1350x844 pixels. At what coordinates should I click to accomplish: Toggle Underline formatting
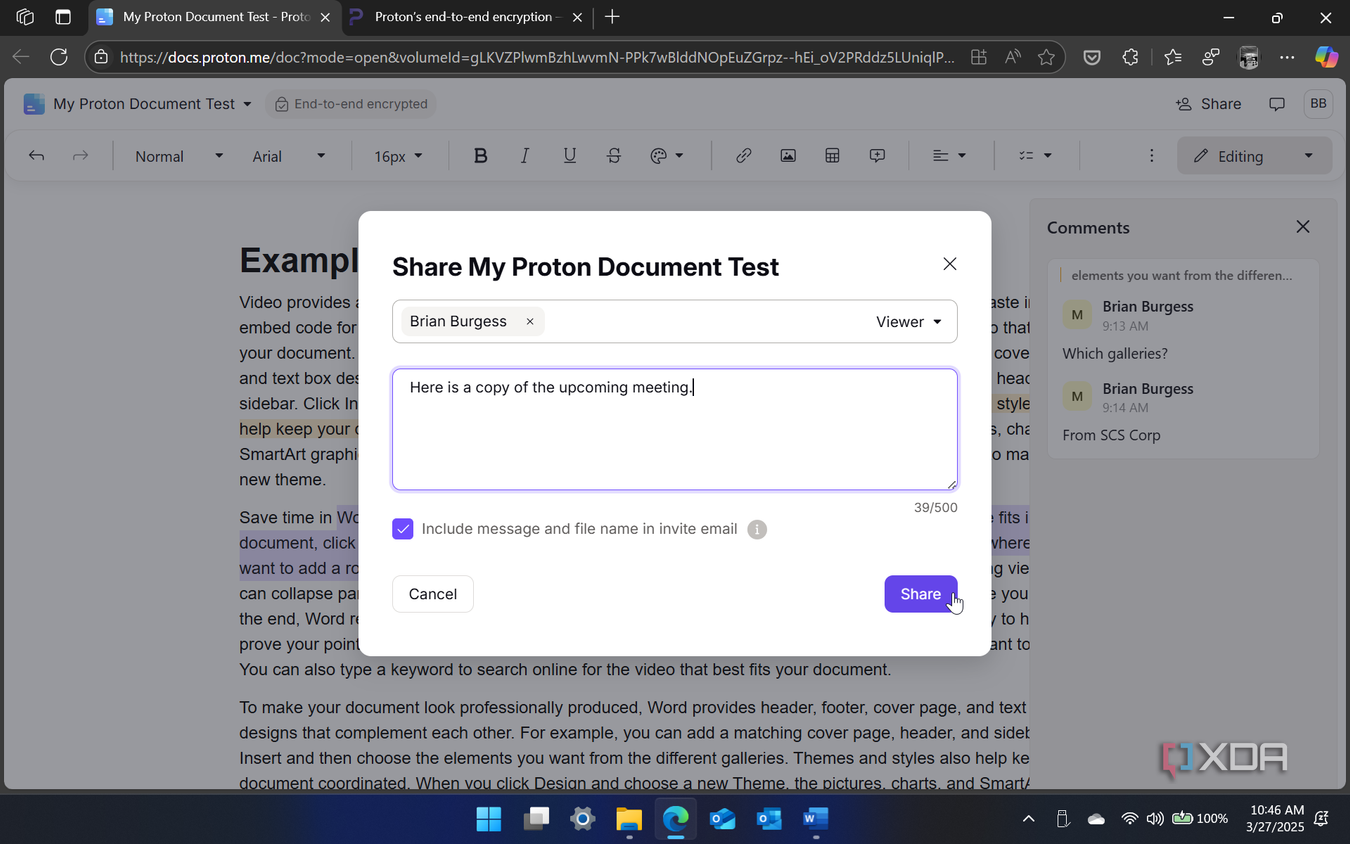569,156
